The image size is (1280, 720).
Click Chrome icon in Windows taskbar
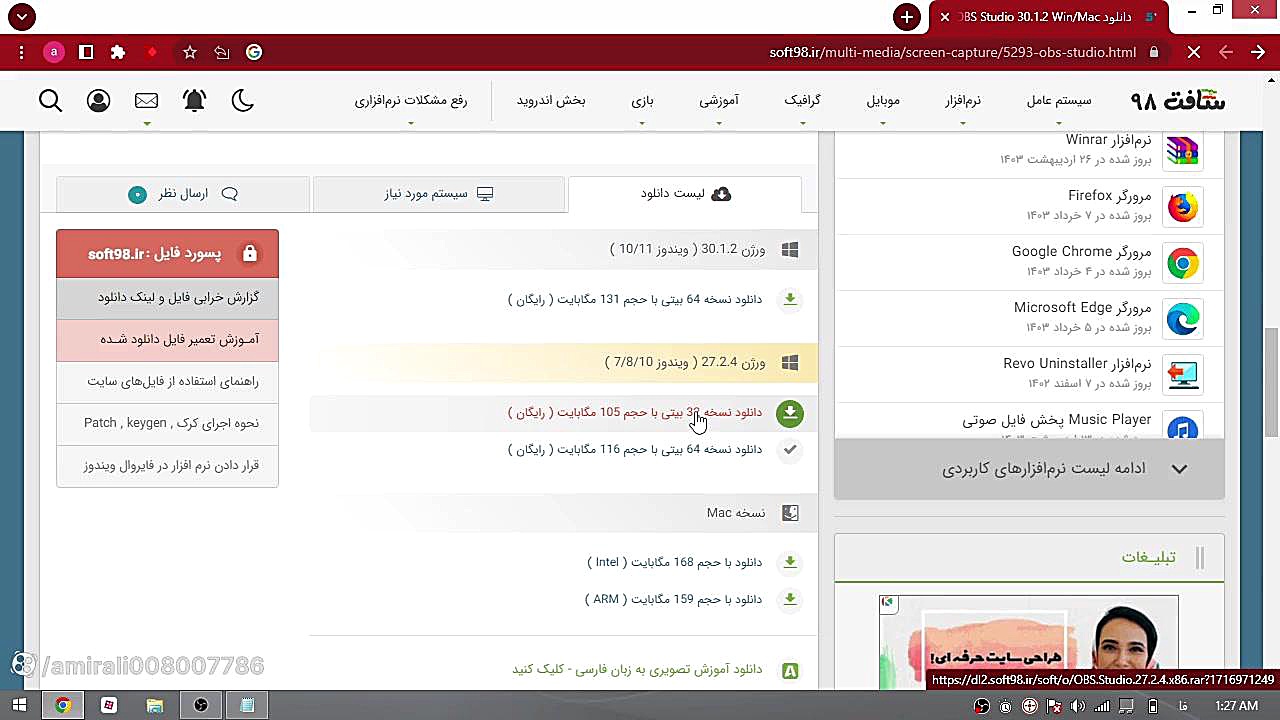click(62, 706)
